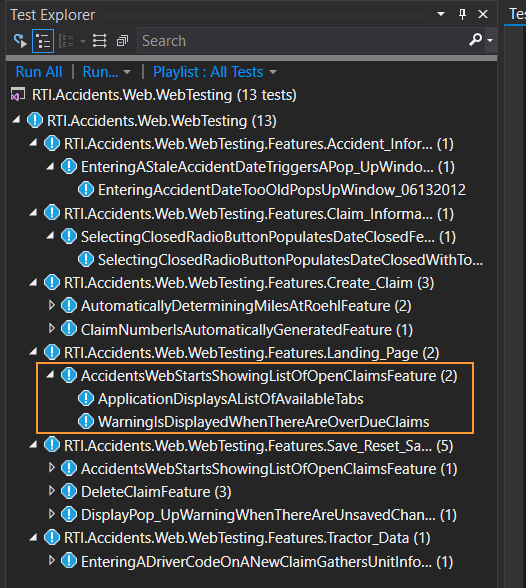The height and width of the screenshot is (588, 526).
Task: Click the Run All link
Action: [39, 72]
